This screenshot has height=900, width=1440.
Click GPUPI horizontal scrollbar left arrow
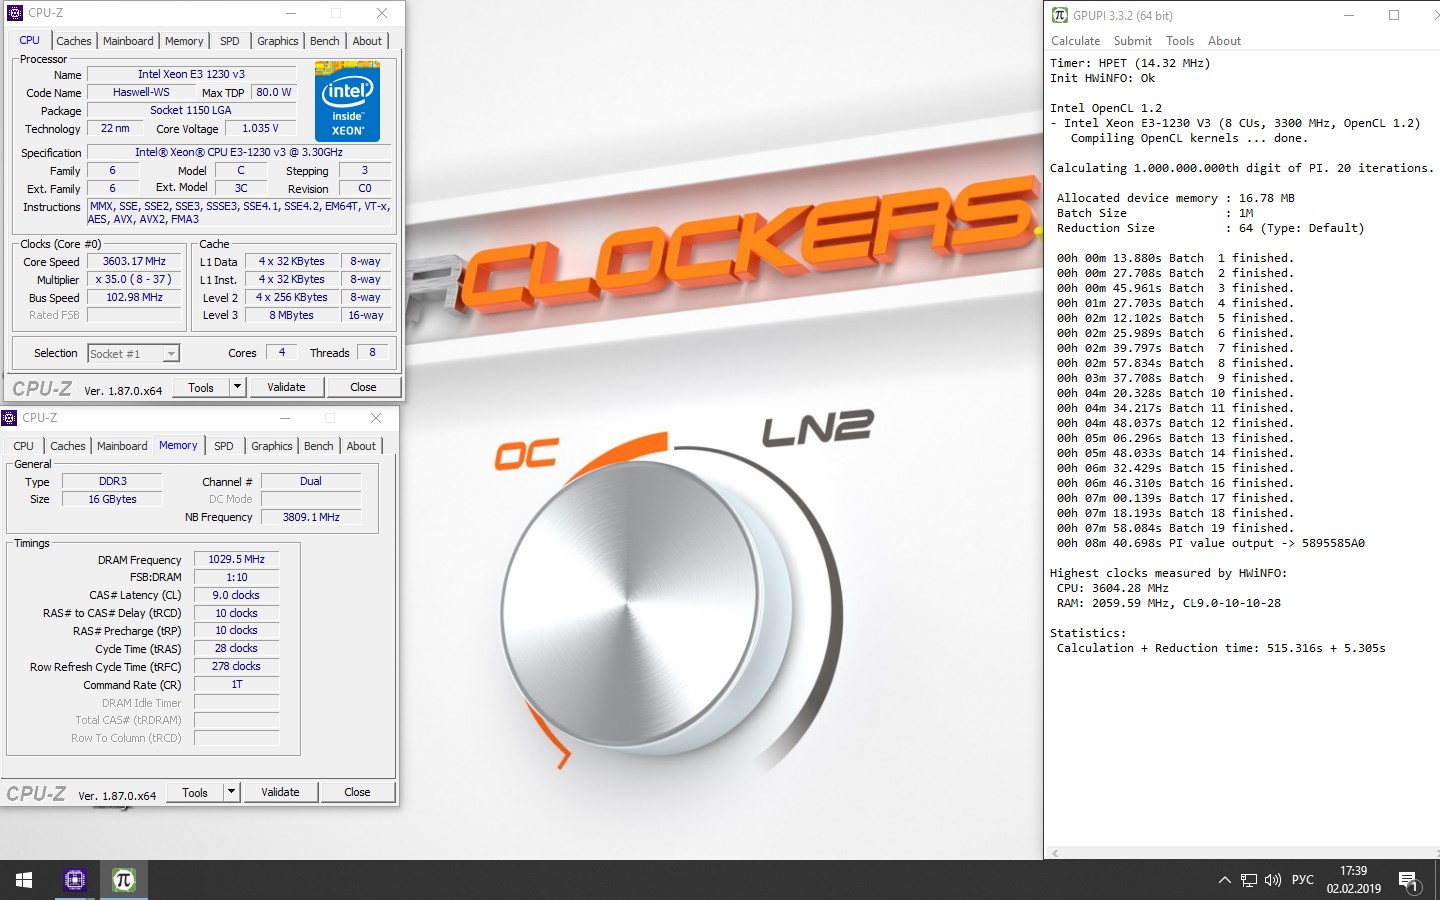[1054, 853]
